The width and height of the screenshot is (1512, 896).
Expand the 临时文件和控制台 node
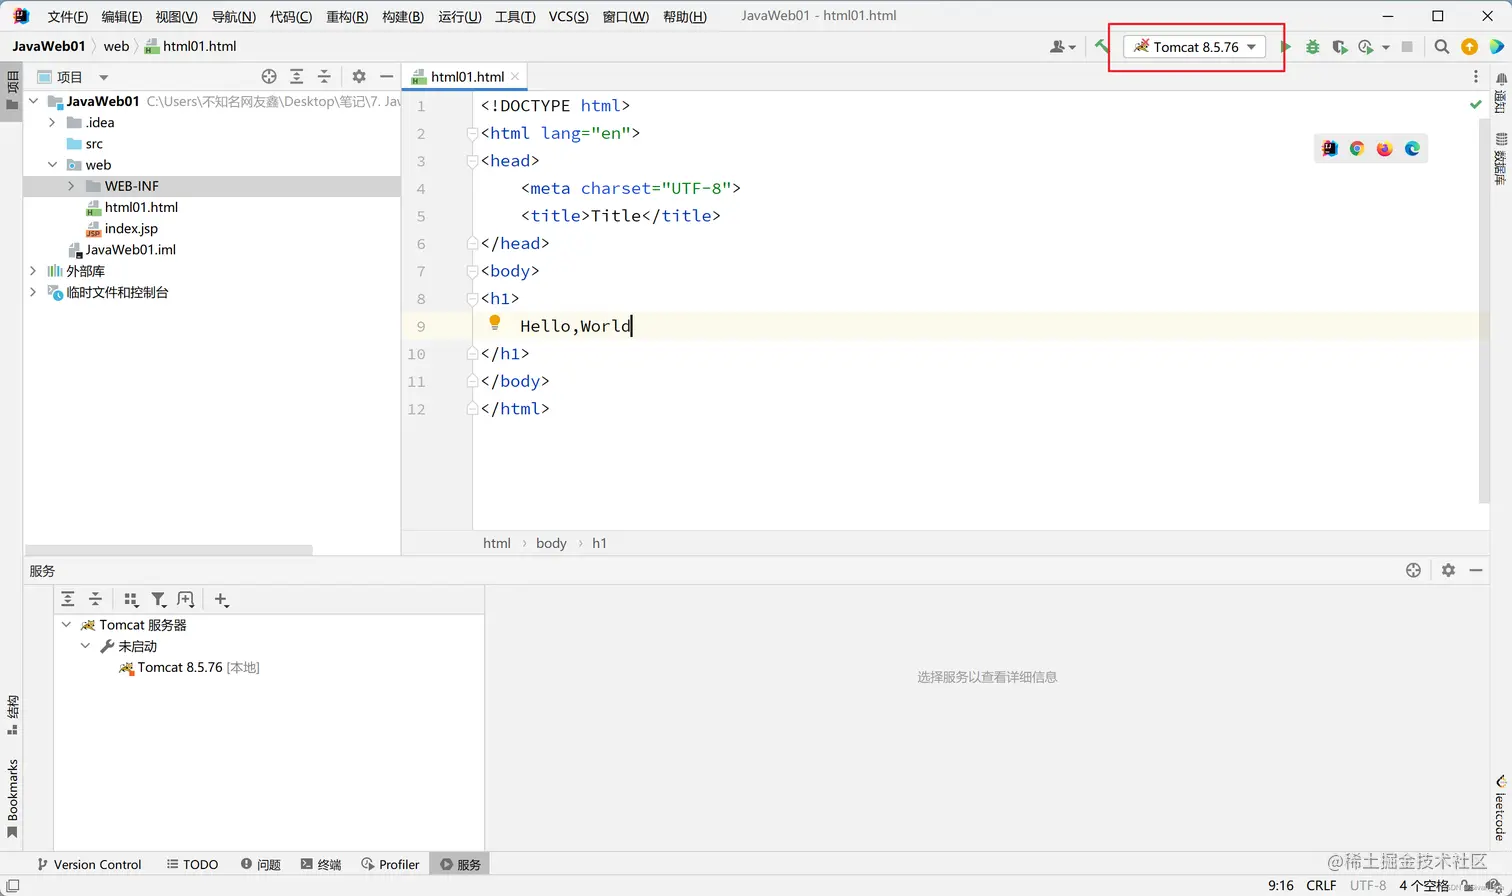coord(33,292)
